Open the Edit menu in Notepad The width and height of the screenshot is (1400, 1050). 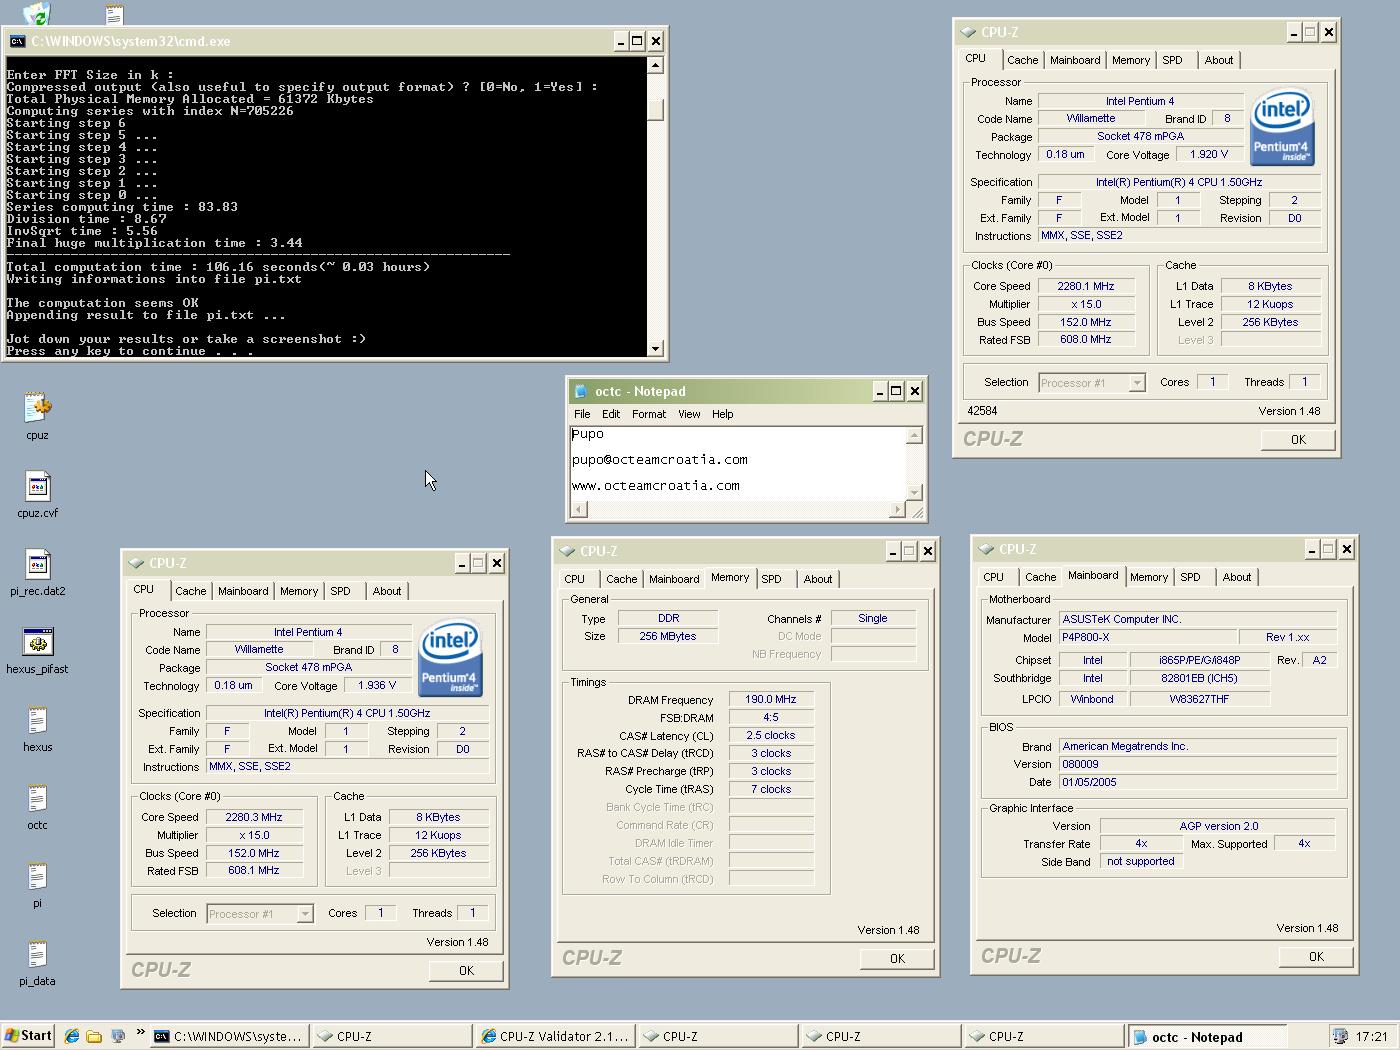pos(611,414)
